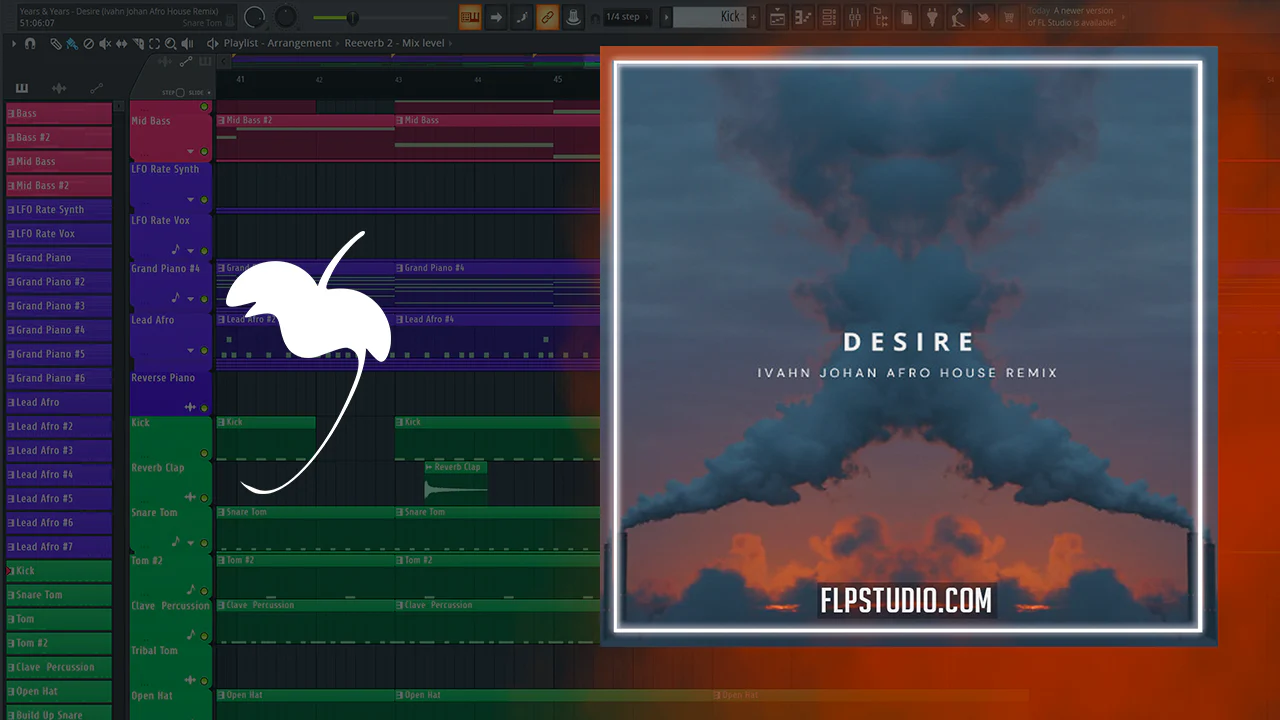Open the plugin picker plug icon

[932, 17]
